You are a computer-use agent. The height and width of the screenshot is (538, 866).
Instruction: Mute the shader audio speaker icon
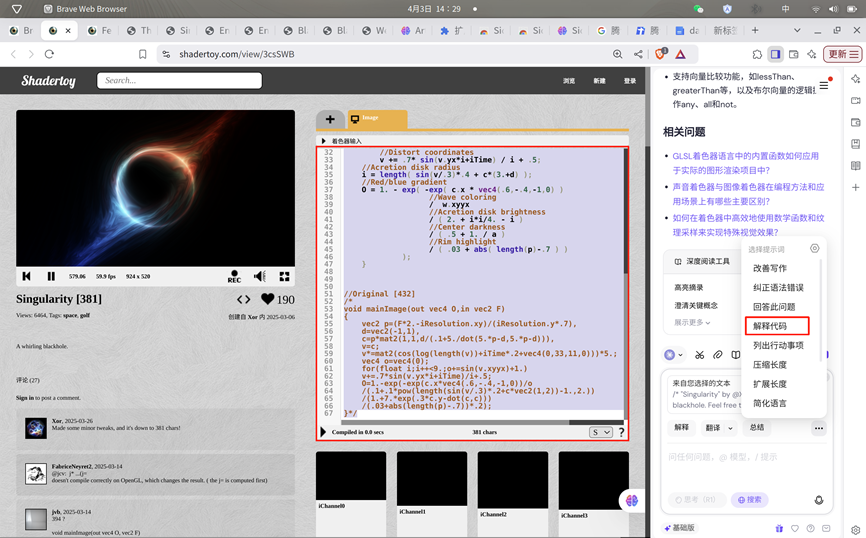coord(260,276)
